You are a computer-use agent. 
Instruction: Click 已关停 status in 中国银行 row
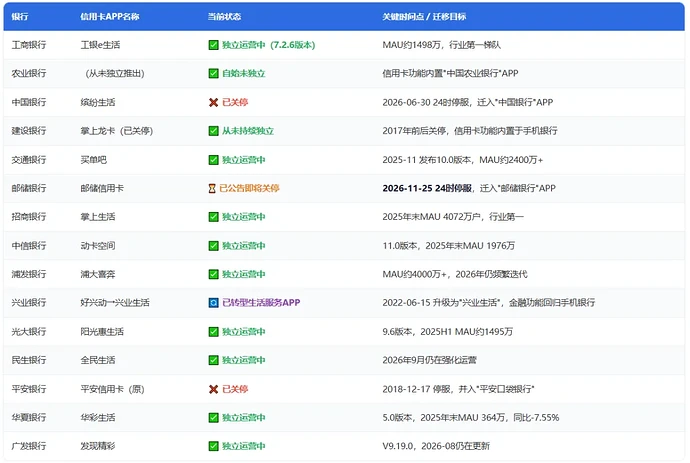click(x=235, y=103)
